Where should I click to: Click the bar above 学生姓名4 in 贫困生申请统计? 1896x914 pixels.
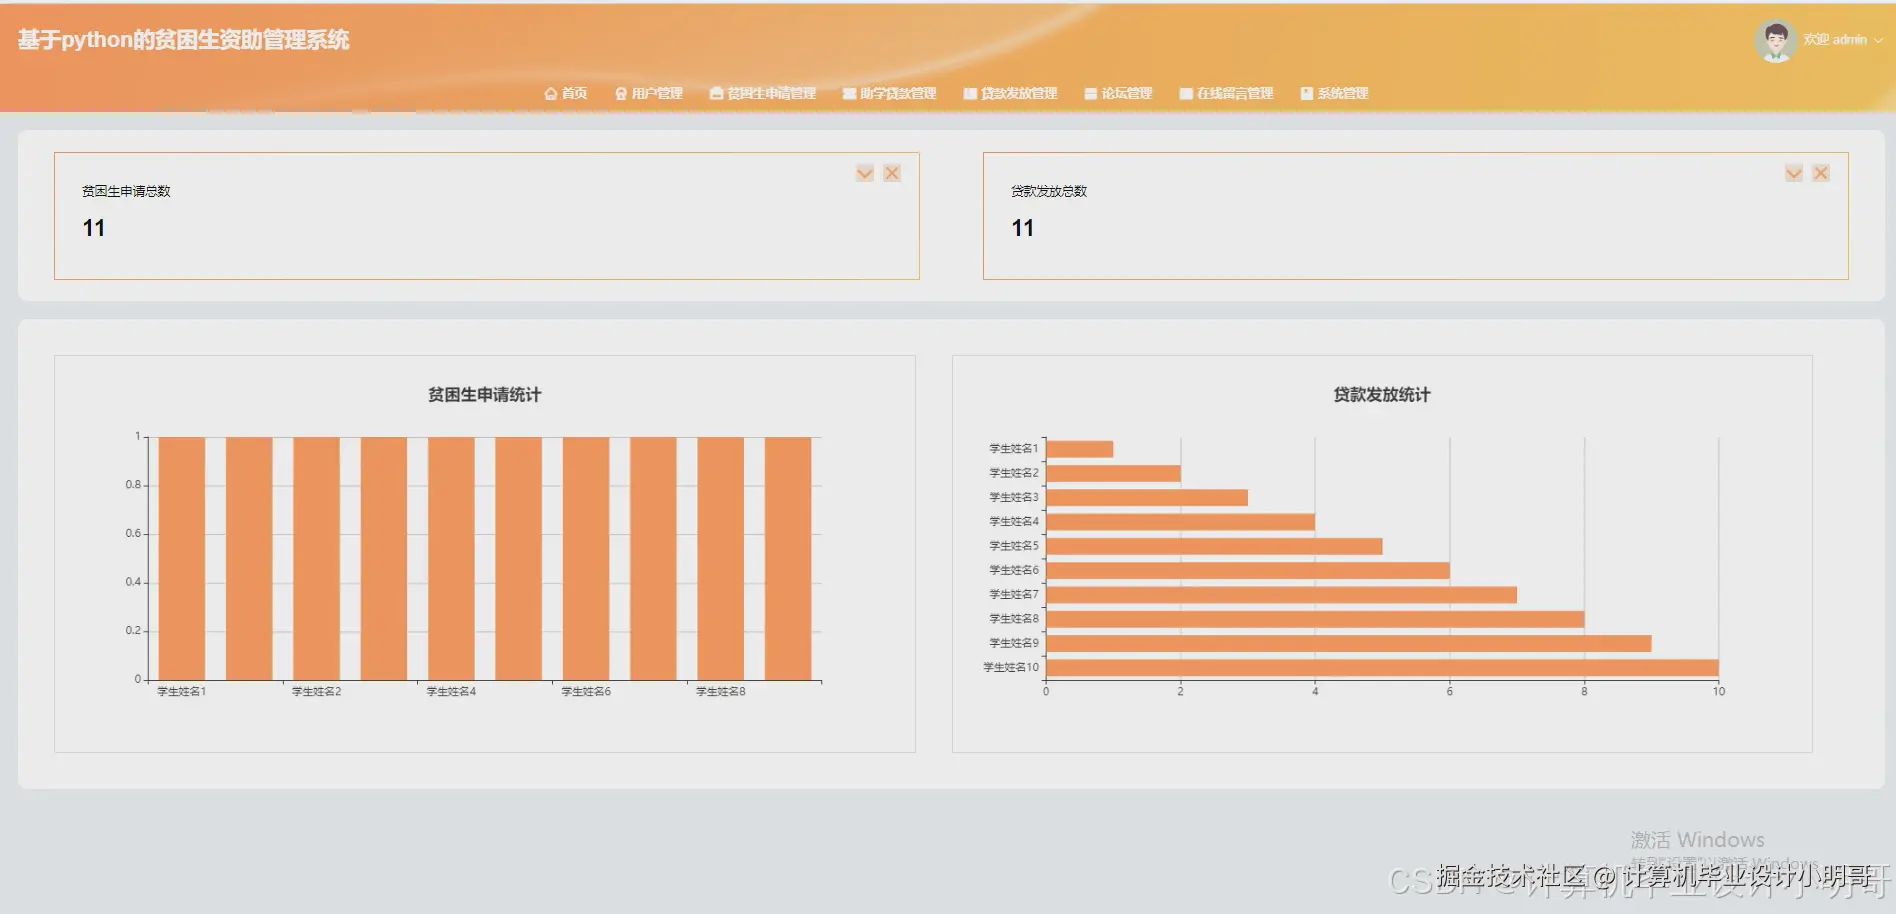click(x=451, y=558)
